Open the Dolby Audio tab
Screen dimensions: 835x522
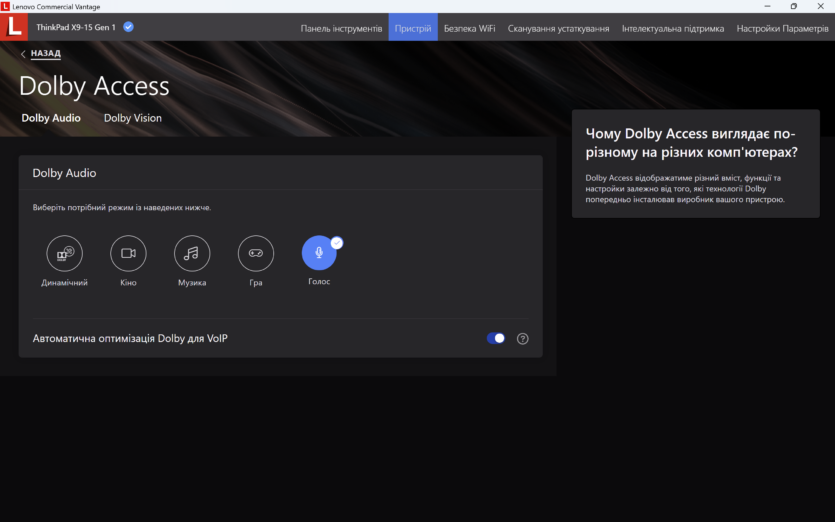pyautogui.click(x=51, y=118)
